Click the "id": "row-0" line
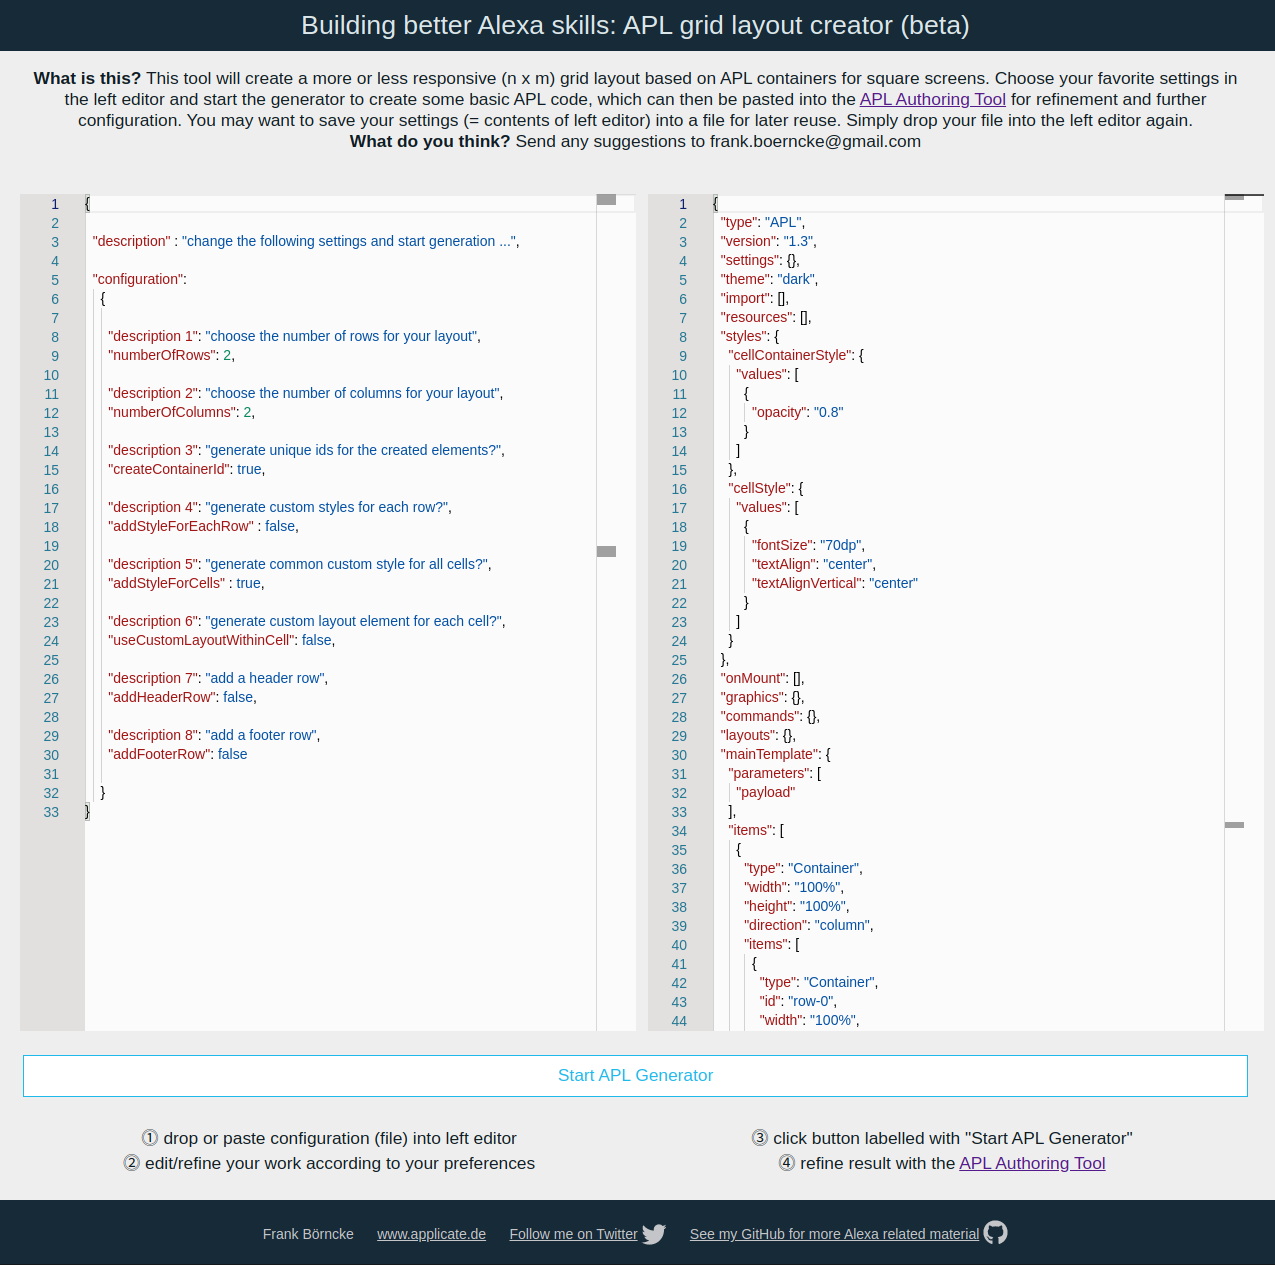This screenshot has width=1275, height=1265. 798,1001
